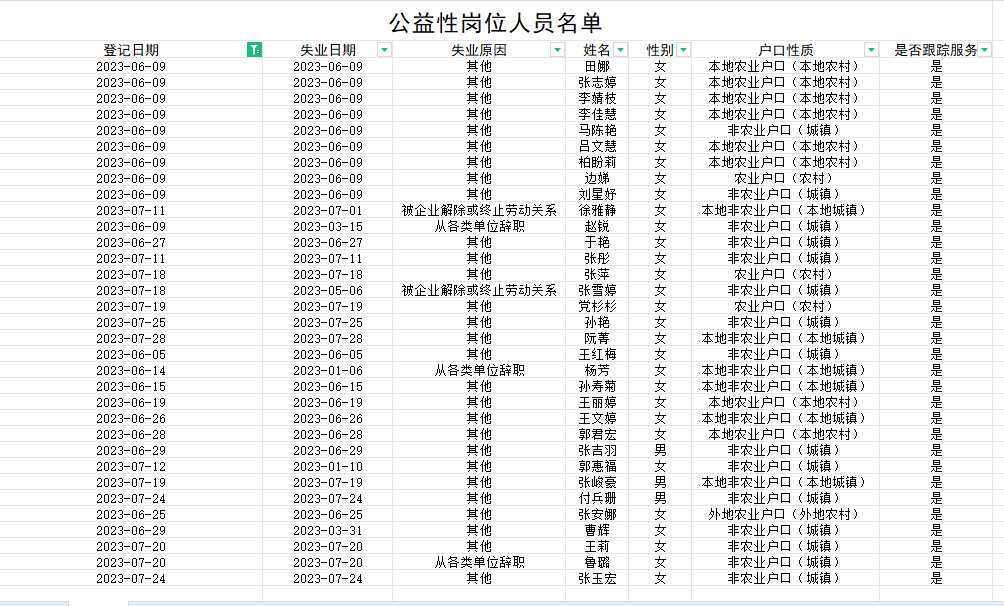Select the name cell 边娣

[597, 179]
